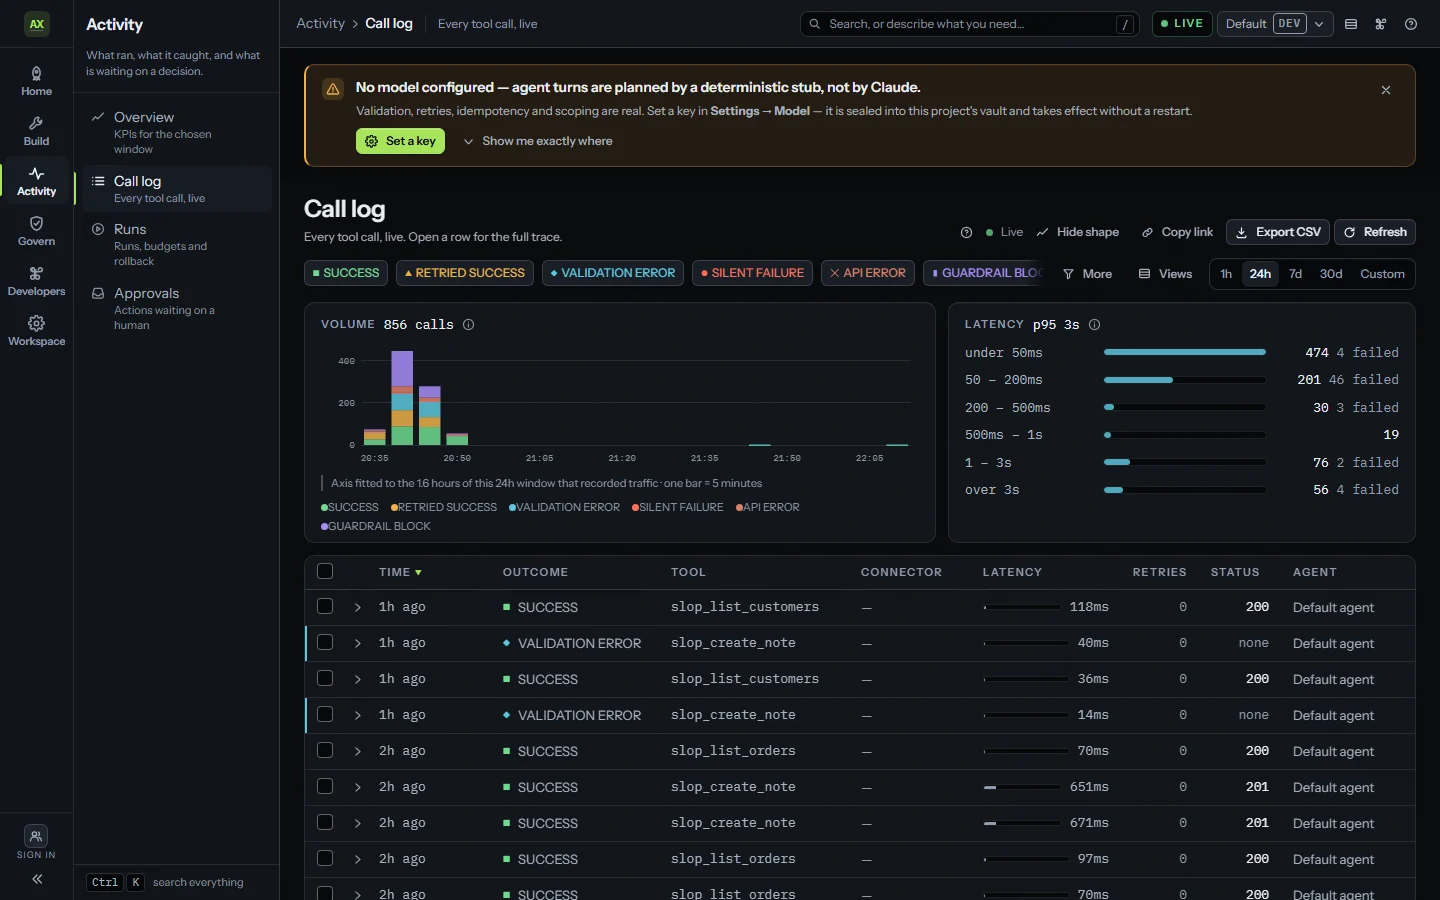Select the 30d time range
Viewport: 1440px width, 900px height.
1331,274
